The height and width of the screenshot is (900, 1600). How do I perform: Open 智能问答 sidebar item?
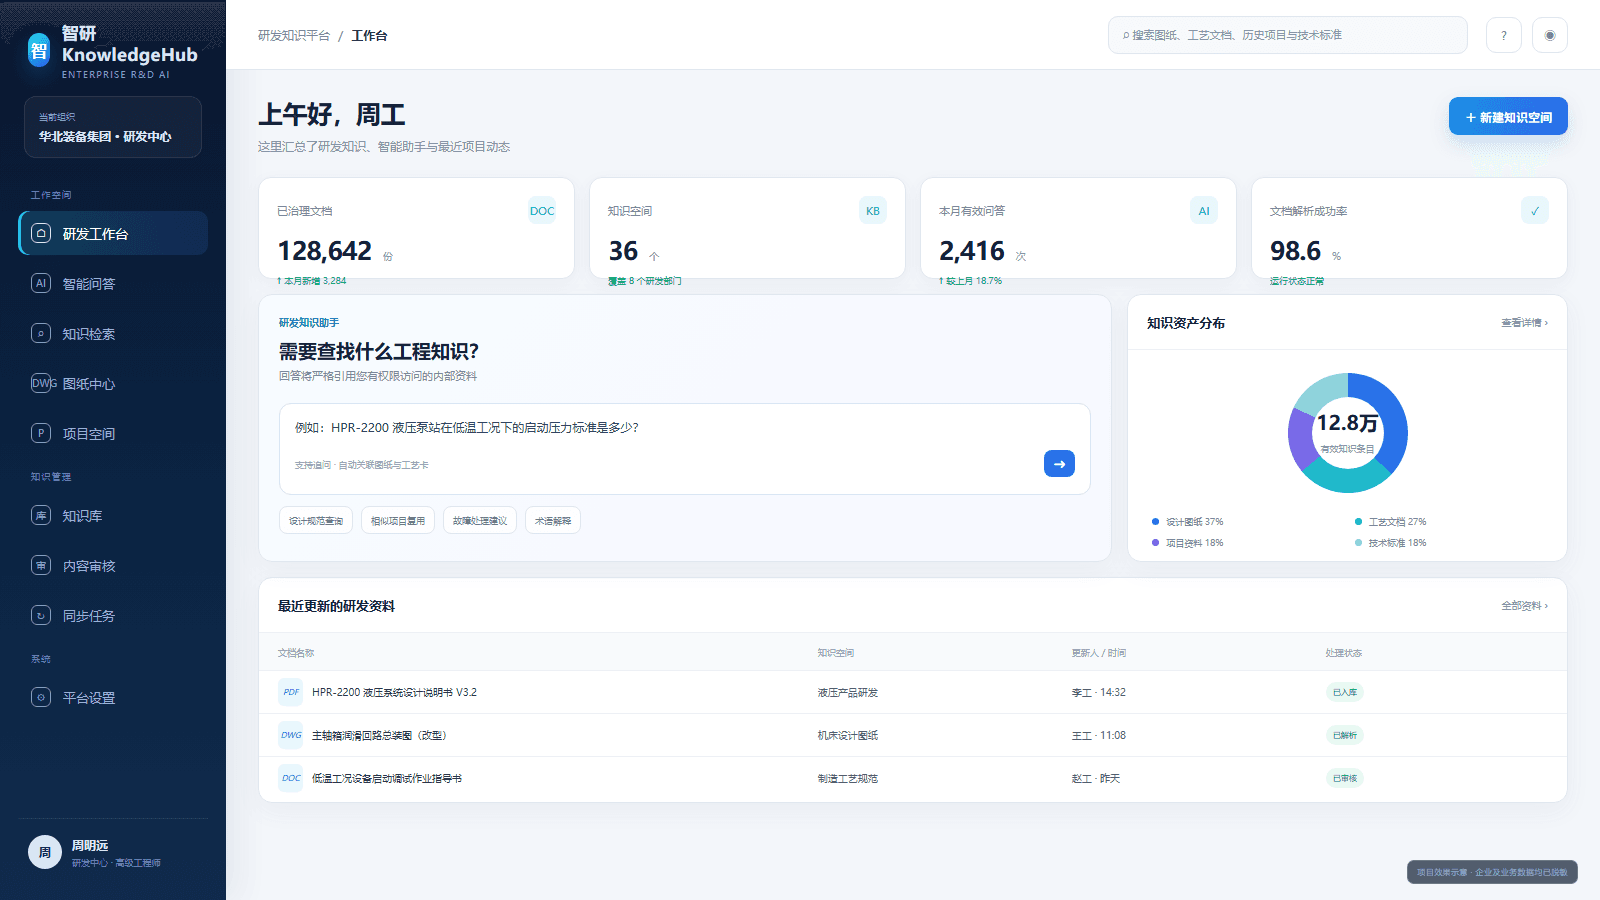click(x=113, y=283)
